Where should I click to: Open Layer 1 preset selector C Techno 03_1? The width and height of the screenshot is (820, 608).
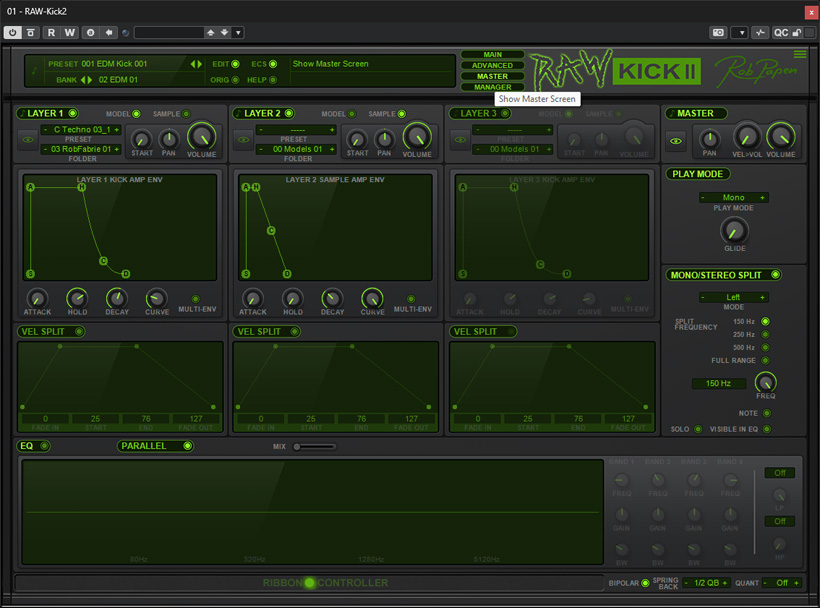click(x=82, y=129)
